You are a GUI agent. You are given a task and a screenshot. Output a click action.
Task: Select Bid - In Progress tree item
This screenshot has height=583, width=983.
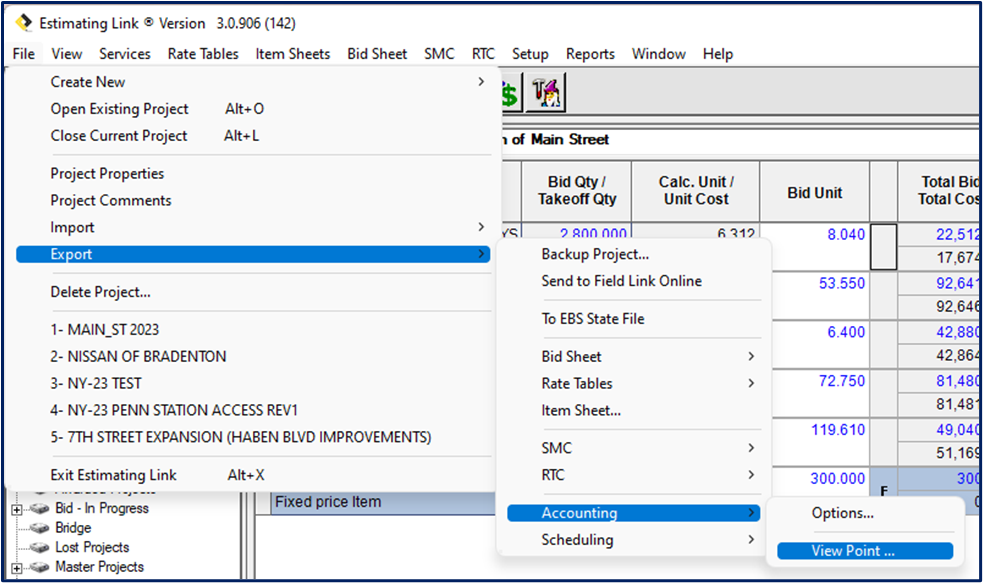(x=102, y=508)
